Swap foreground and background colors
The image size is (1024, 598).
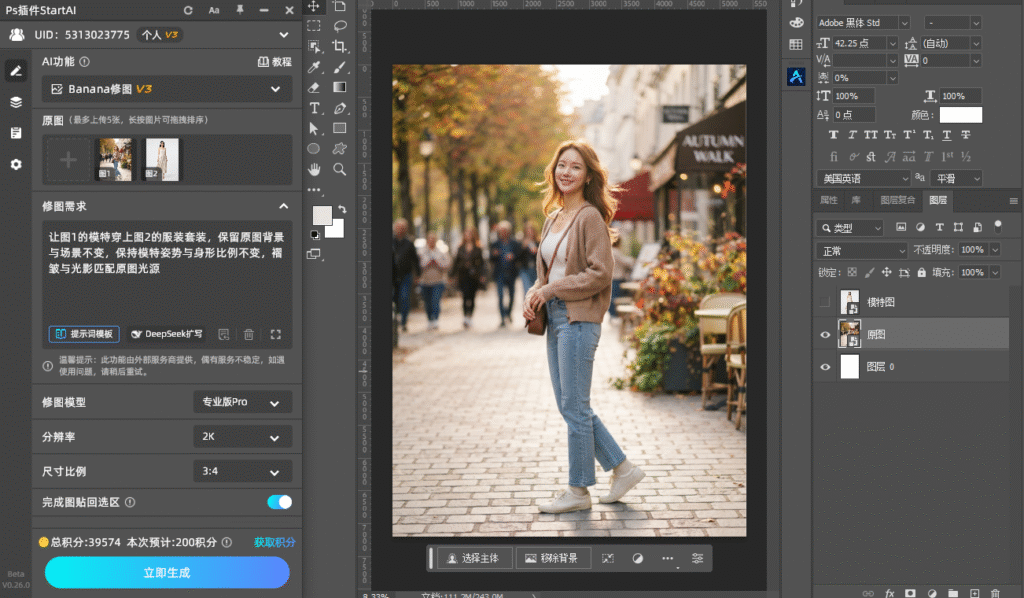[342, 210]
